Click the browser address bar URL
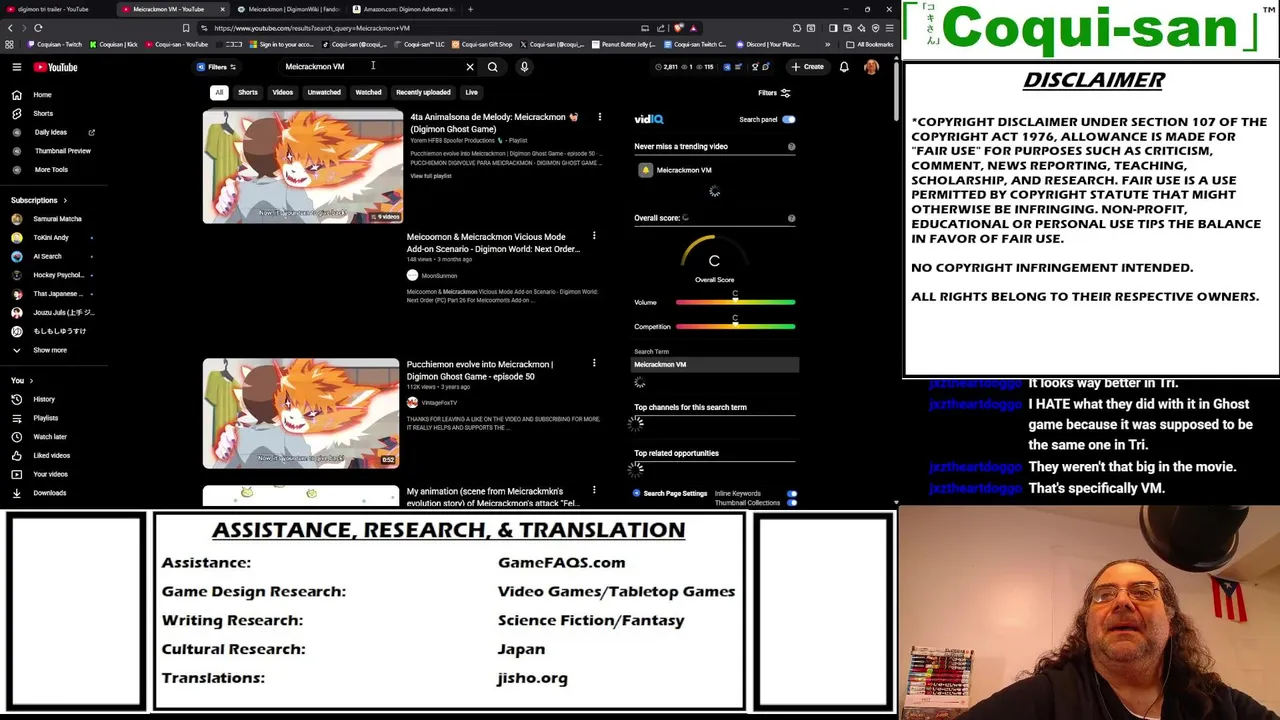This screenshot has height=720, width=1280. (x=312, y=28)
